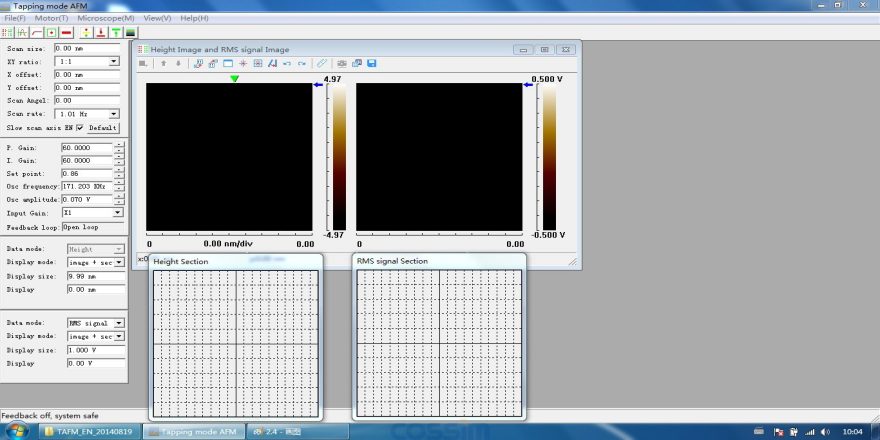Viewport: 880px width, 440px height.
Task: Open the XY ratio dropdown
Action: tap(114, 61)
